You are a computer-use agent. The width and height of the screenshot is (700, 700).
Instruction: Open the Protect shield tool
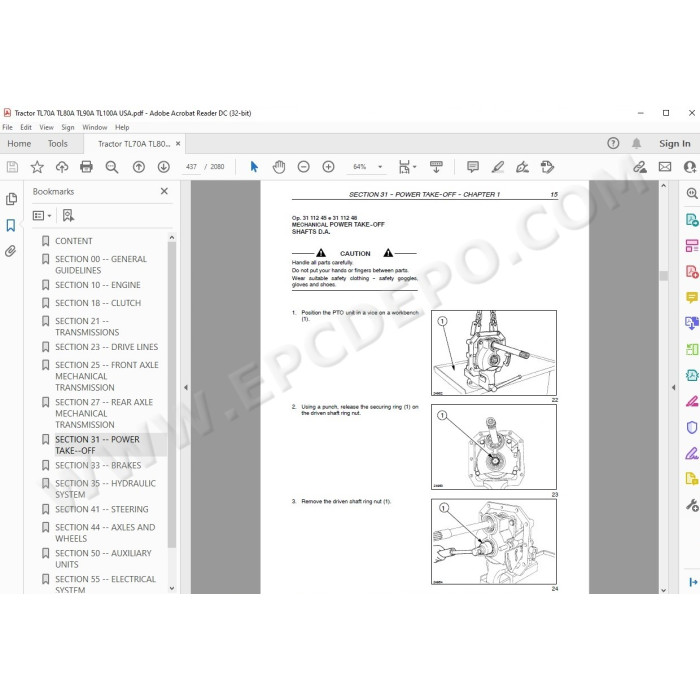pos(692,427)
